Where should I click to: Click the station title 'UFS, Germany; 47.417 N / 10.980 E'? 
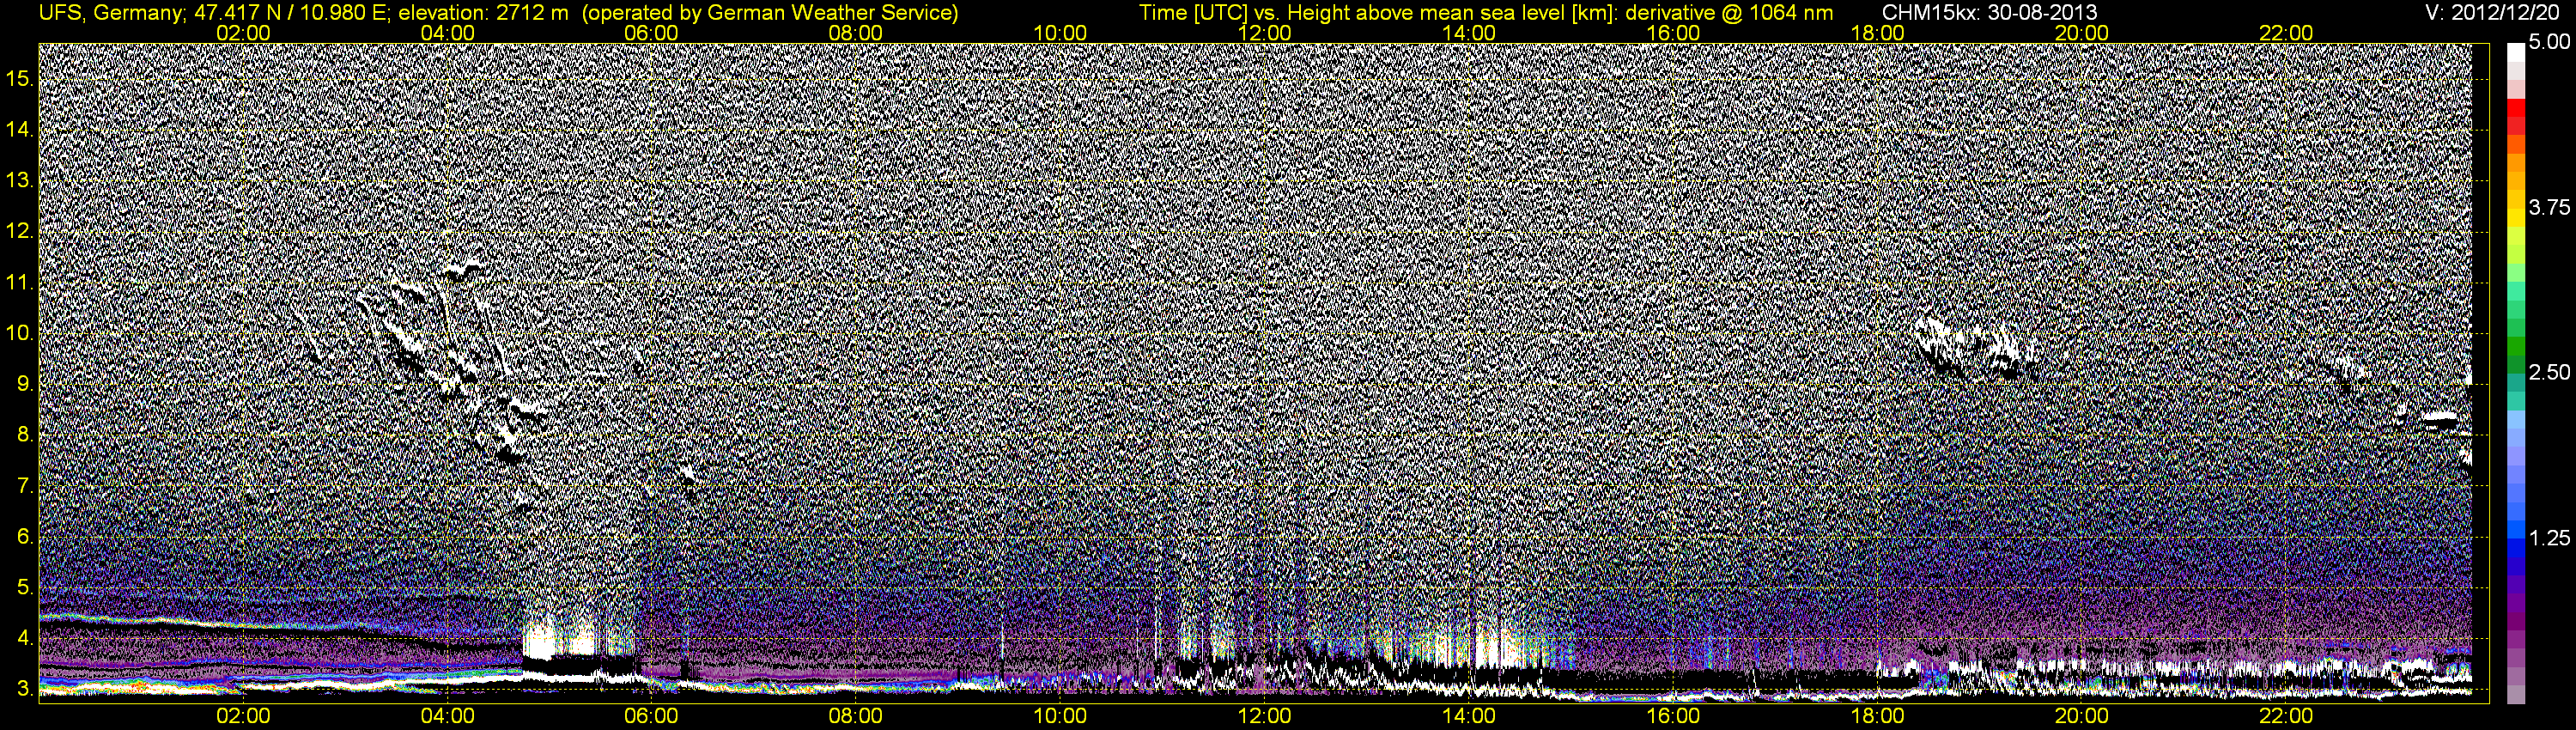click(211, 13)
